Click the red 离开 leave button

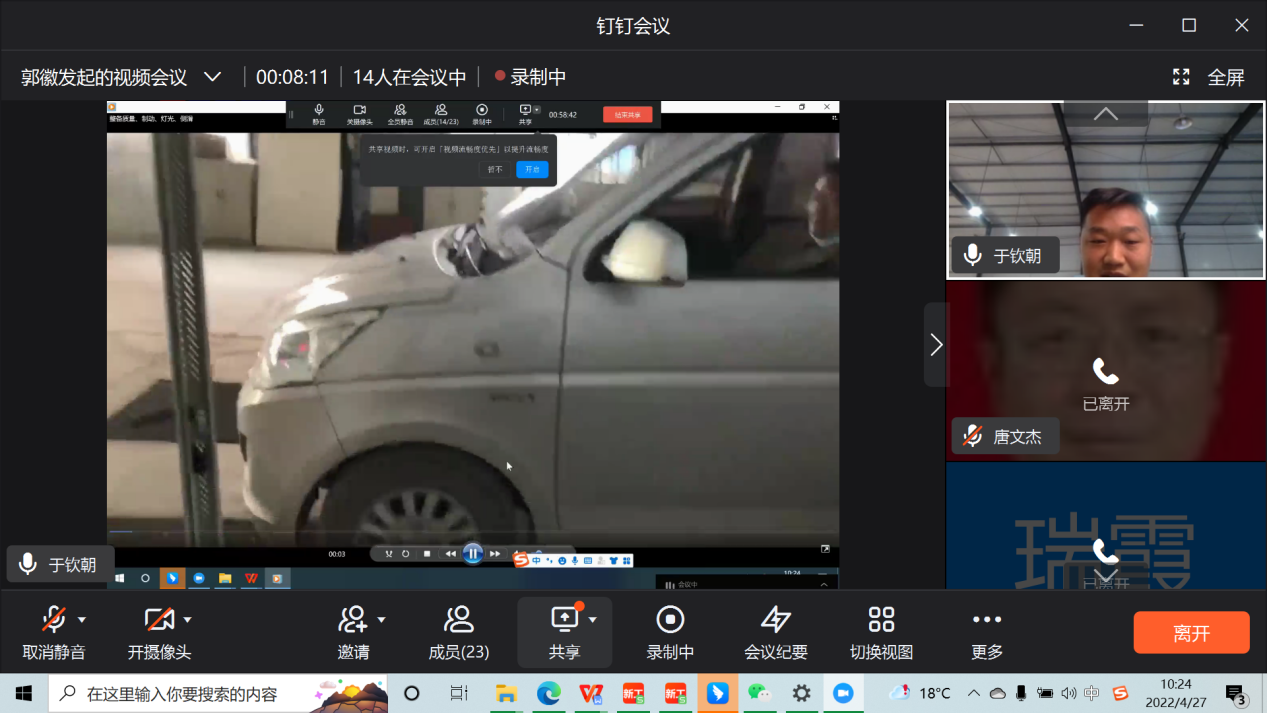1191,633
